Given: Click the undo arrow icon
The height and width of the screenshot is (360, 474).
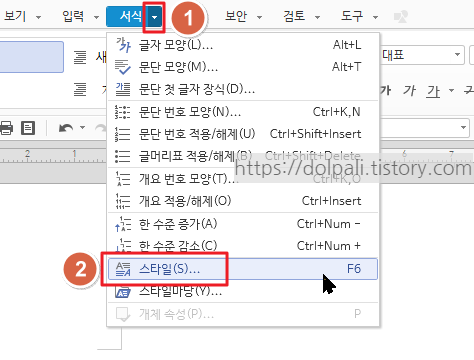Looking at the screenshot, I should [x=66, y=128].
